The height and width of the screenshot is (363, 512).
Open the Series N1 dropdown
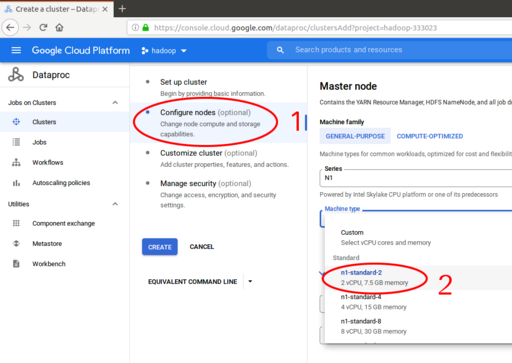[416, 178]
